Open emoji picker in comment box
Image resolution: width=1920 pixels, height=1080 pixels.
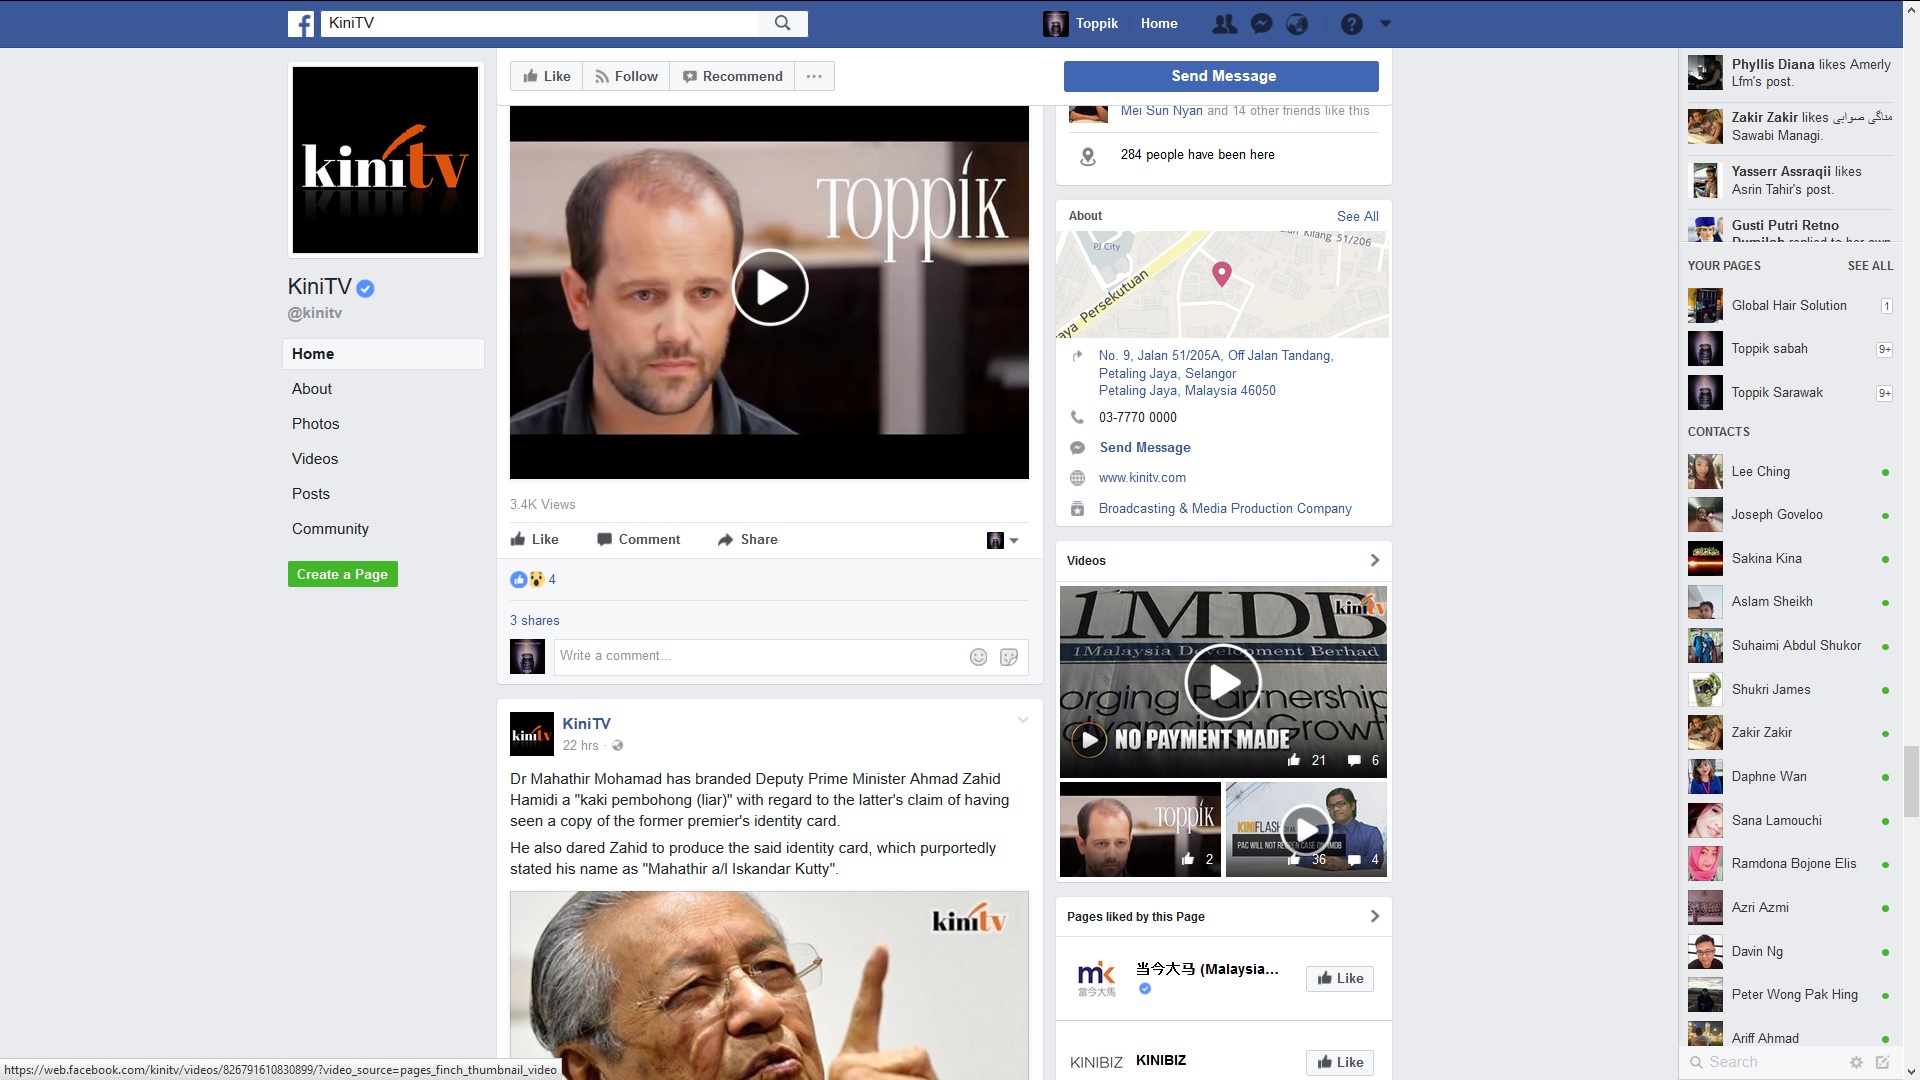click(978, 656)
